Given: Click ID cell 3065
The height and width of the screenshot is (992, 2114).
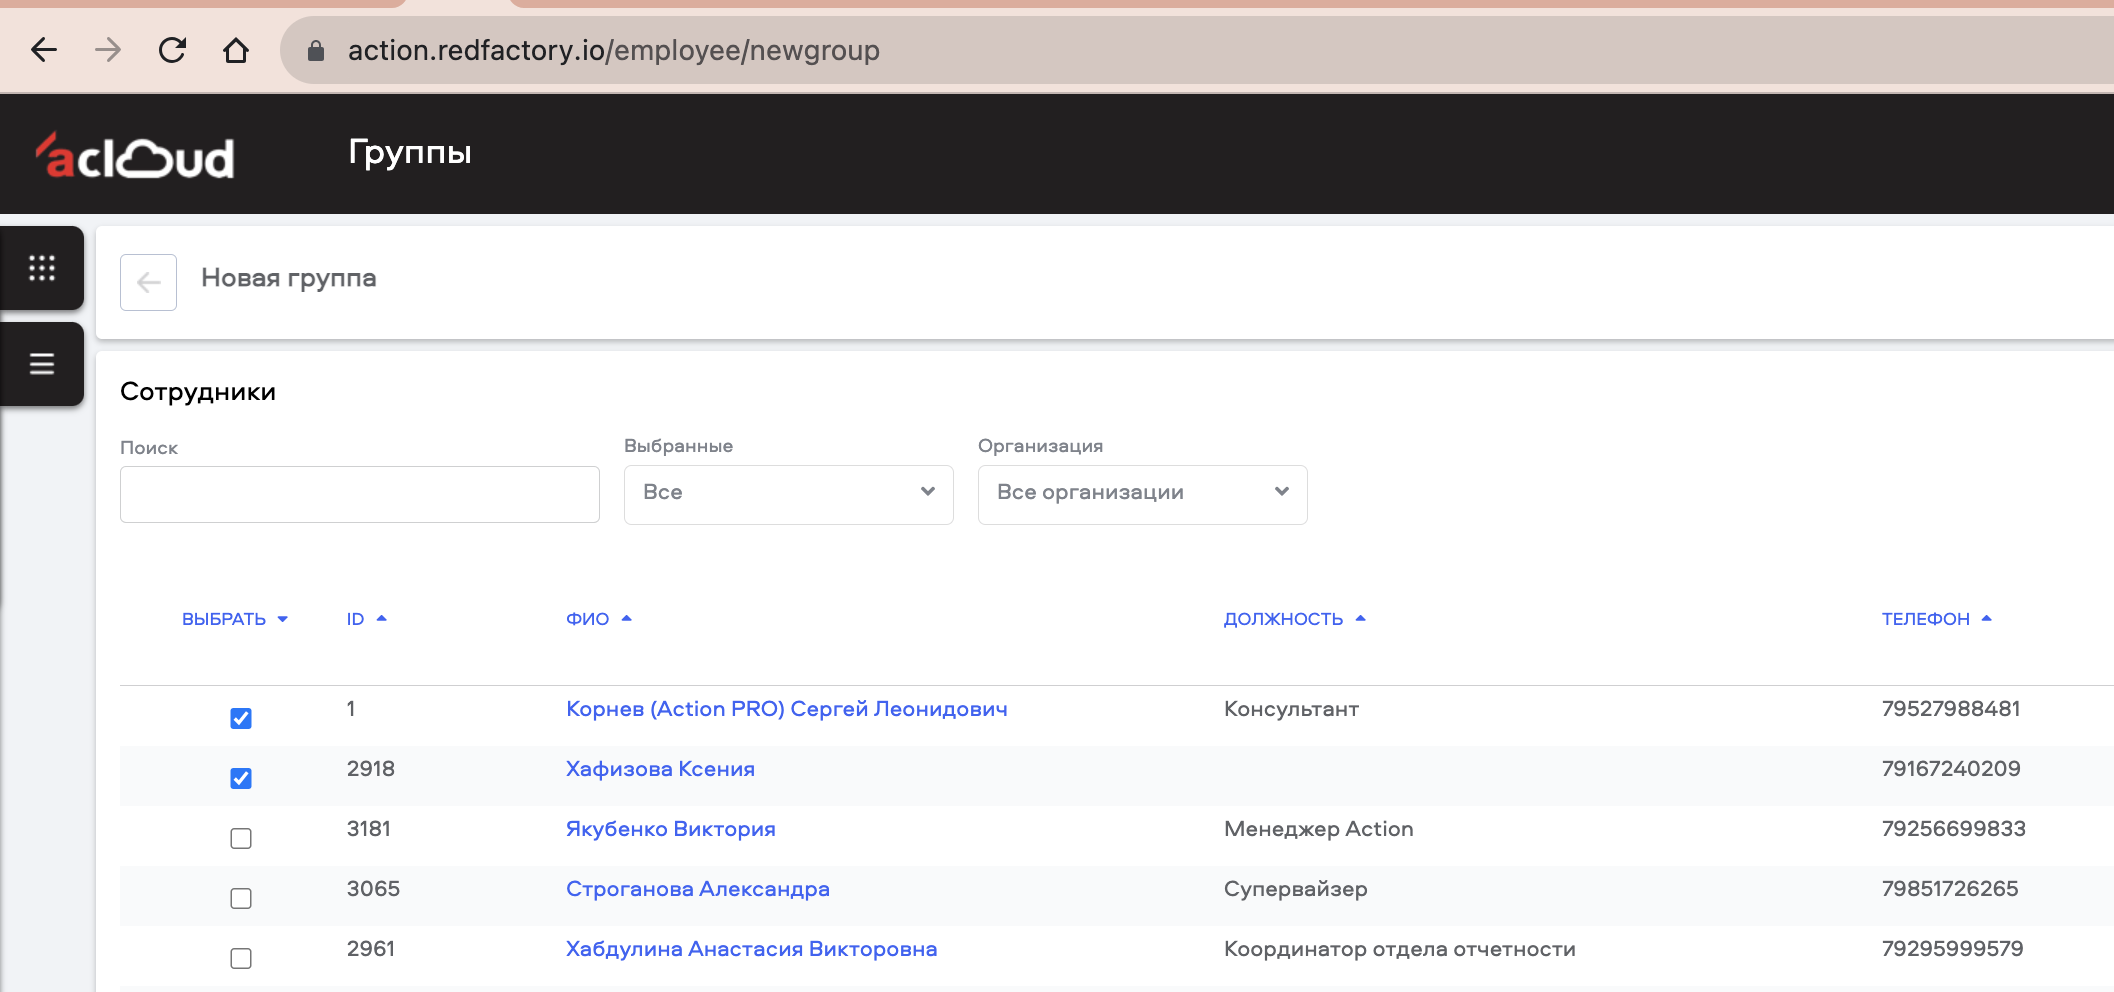Looking at the screenshot, I should pos(373,889).
